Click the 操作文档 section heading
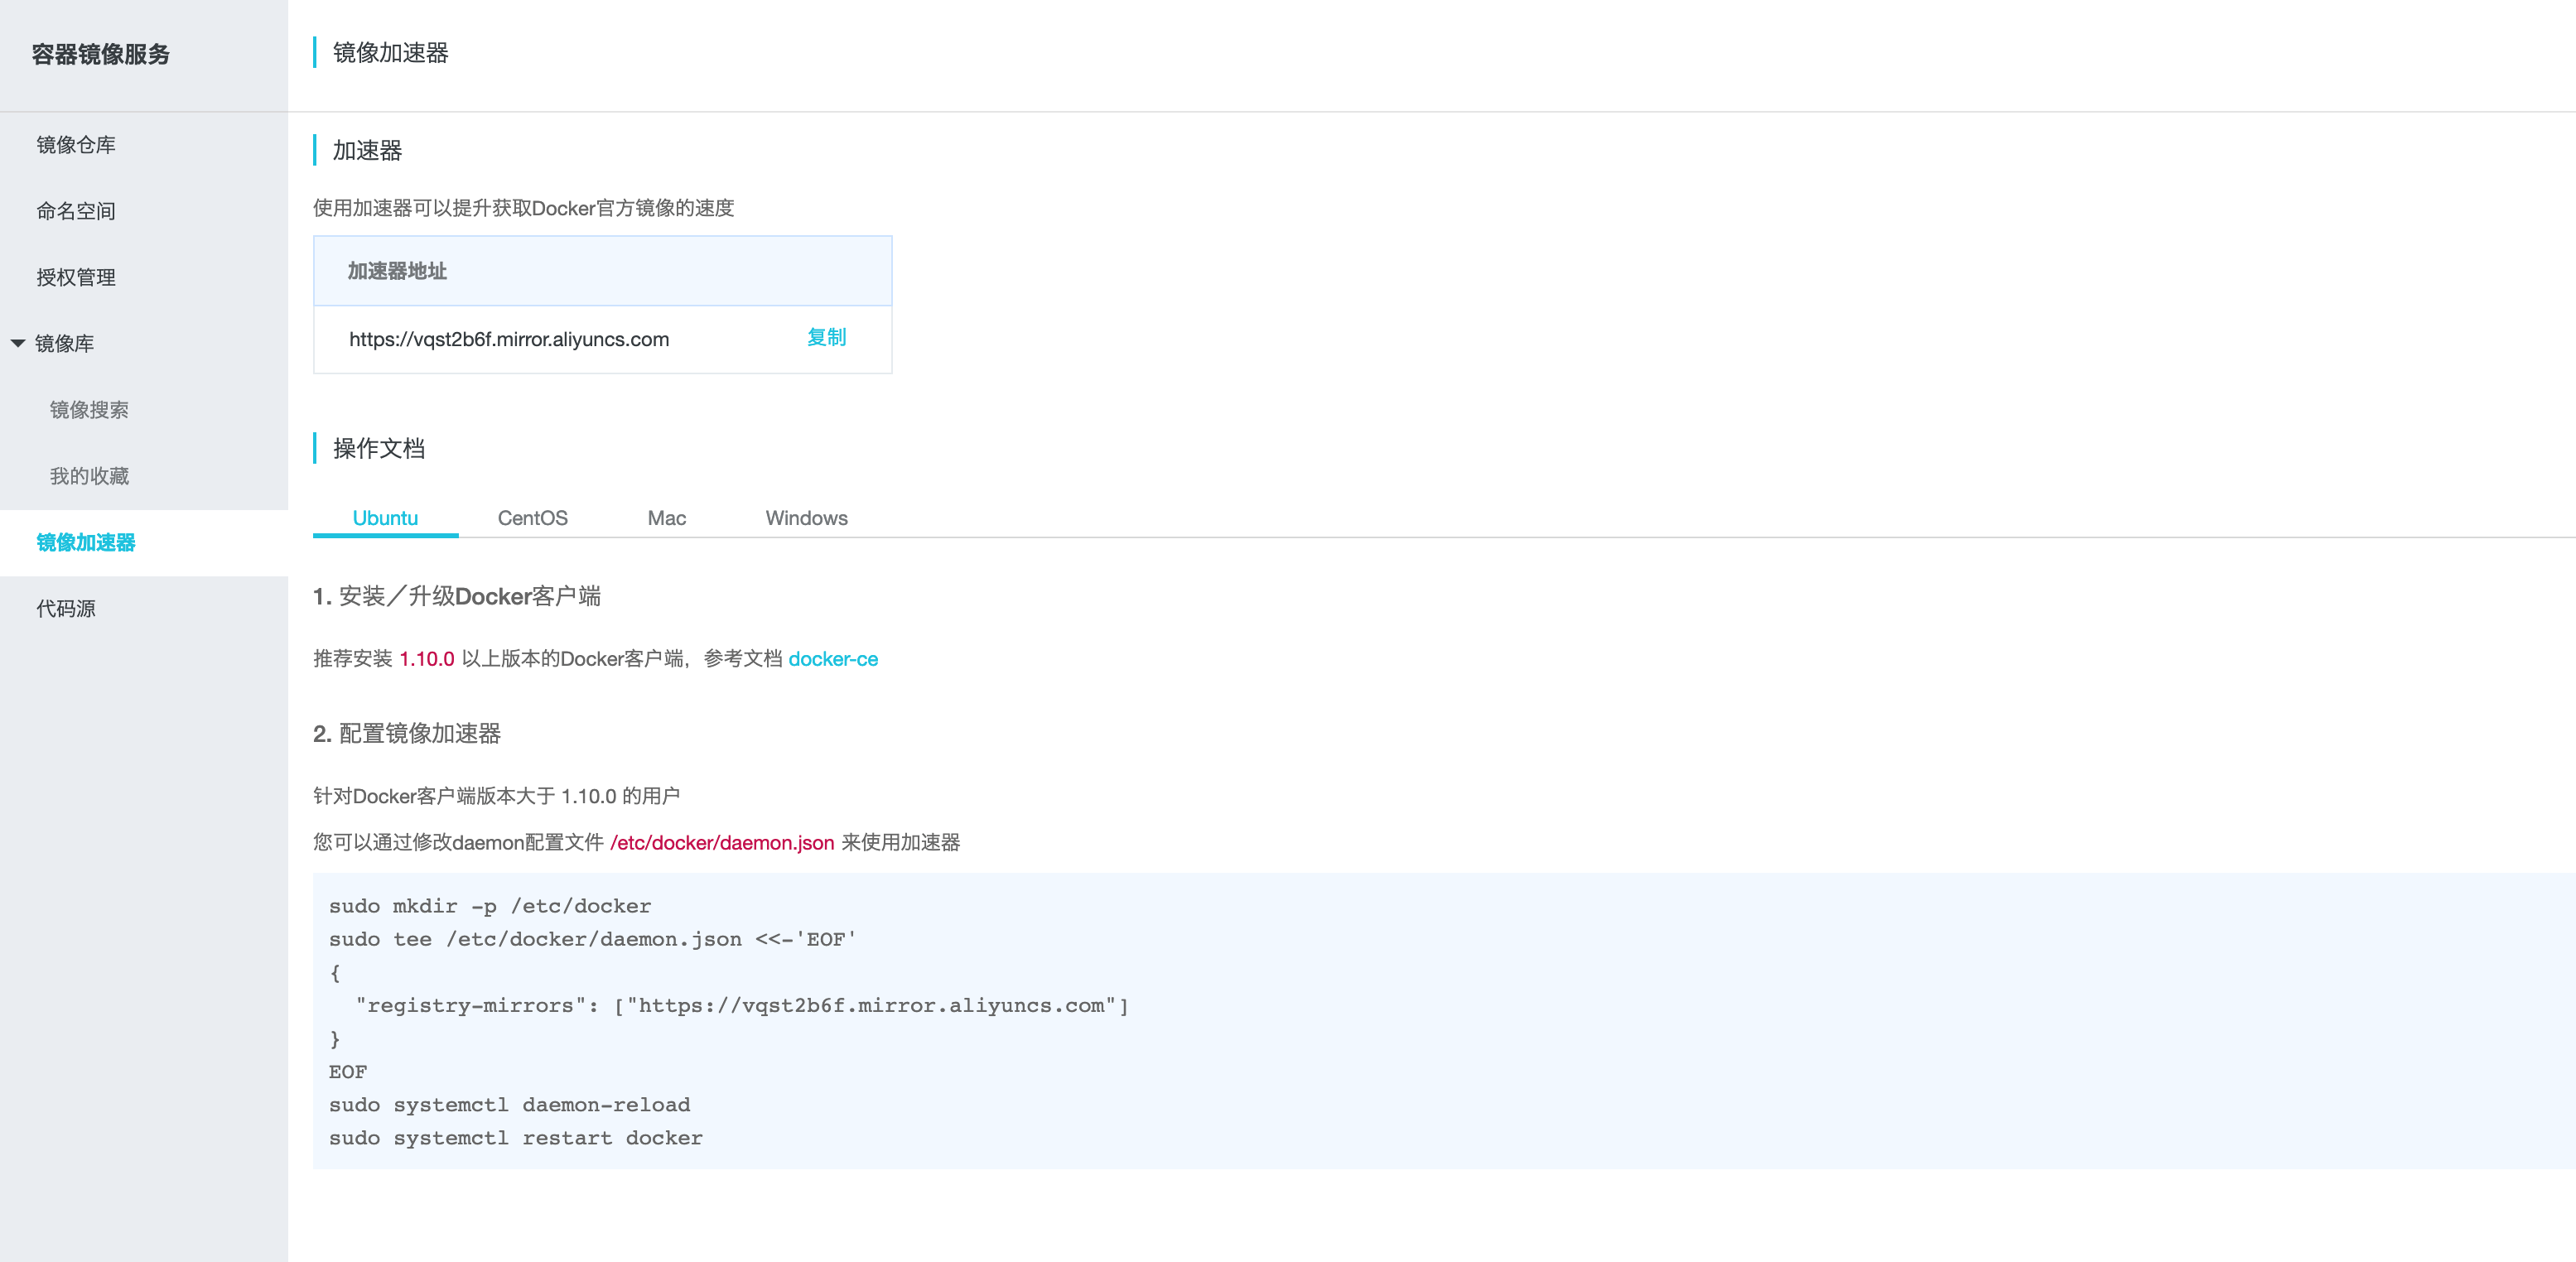This screenshot has width=2576, height=1262. 379,448
